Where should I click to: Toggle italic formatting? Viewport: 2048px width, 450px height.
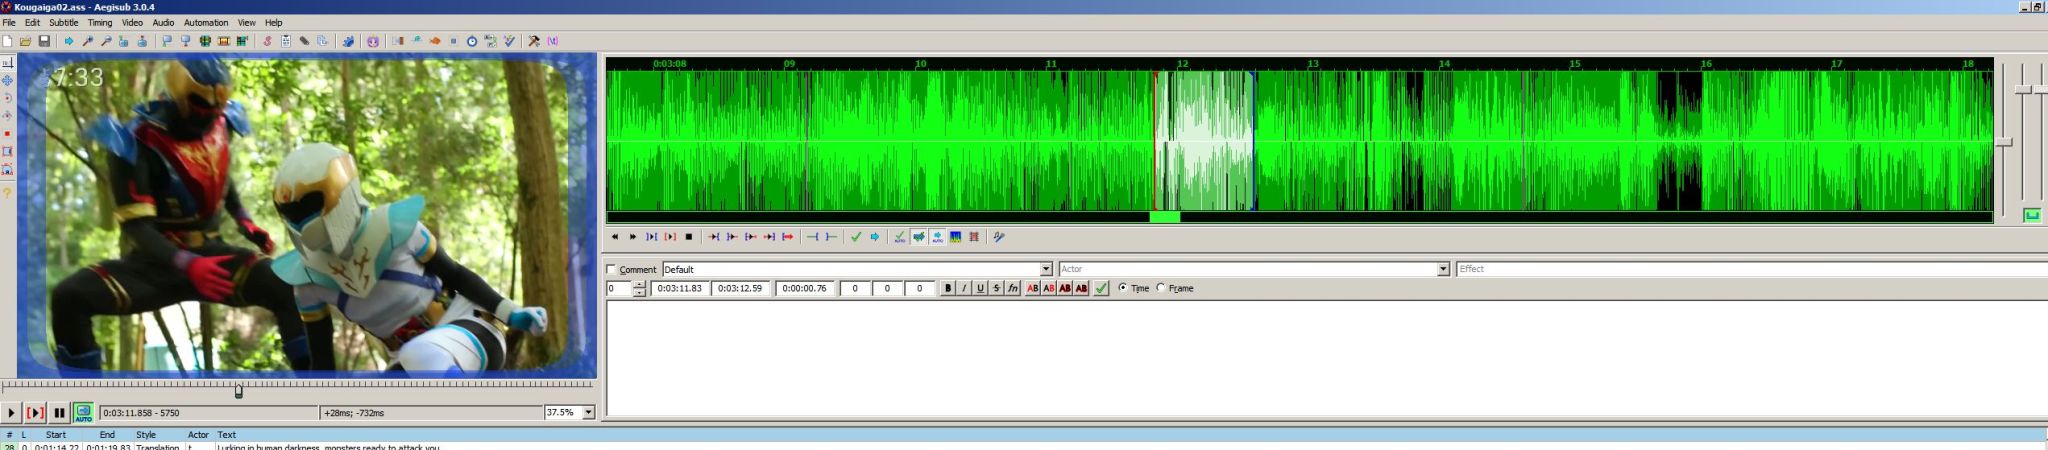click(964, 288)
